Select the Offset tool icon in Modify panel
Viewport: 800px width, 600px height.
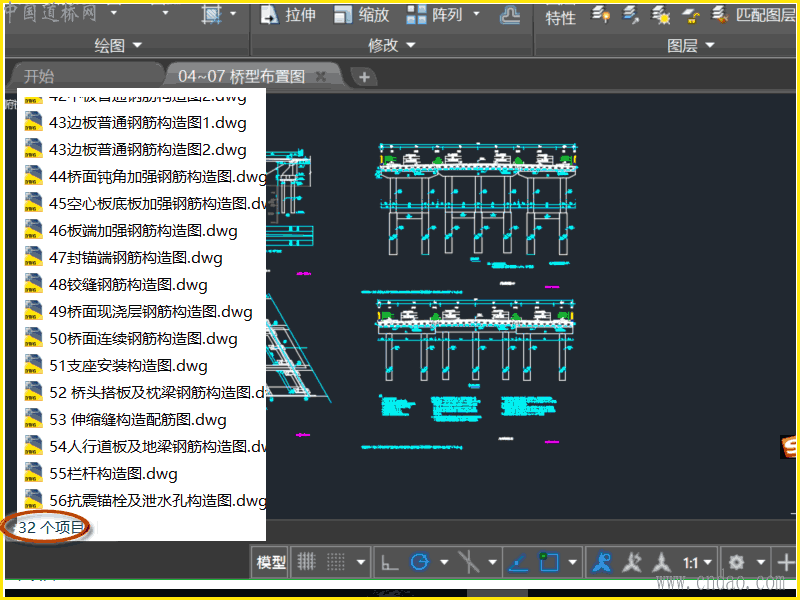coord(509,15)
